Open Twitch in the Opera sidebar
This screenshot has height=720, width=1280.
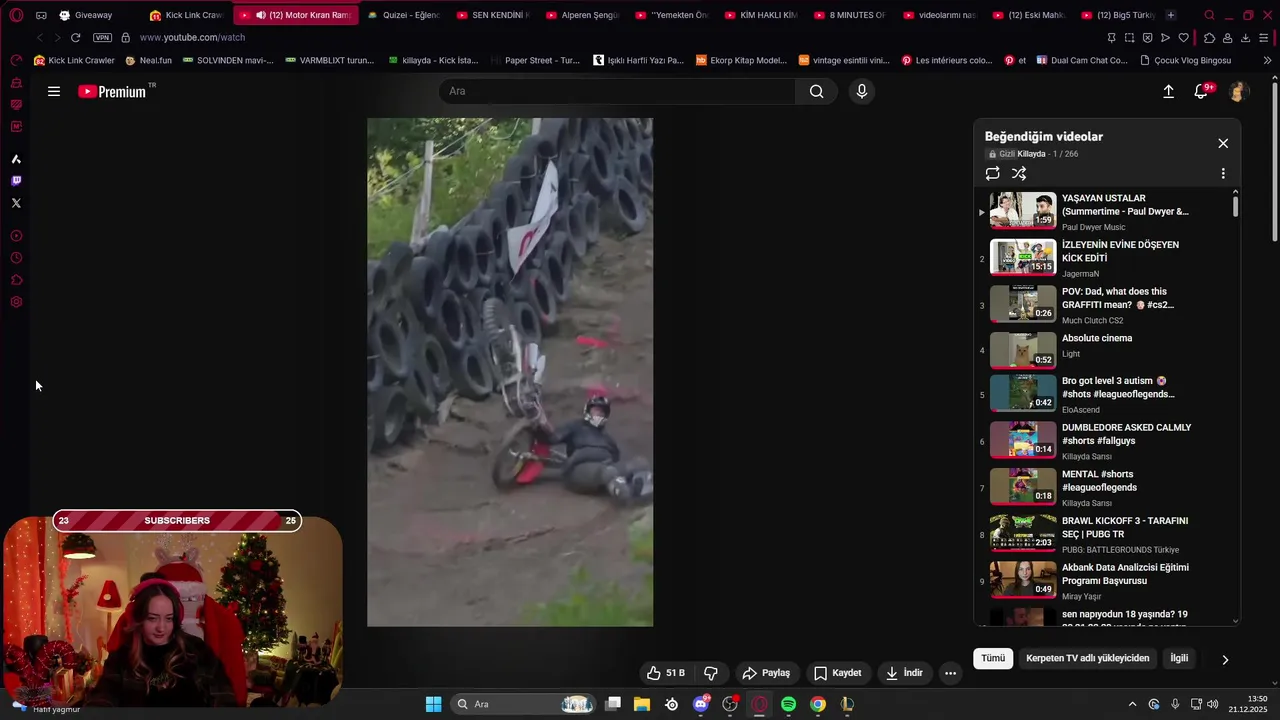tap(16, 181)
